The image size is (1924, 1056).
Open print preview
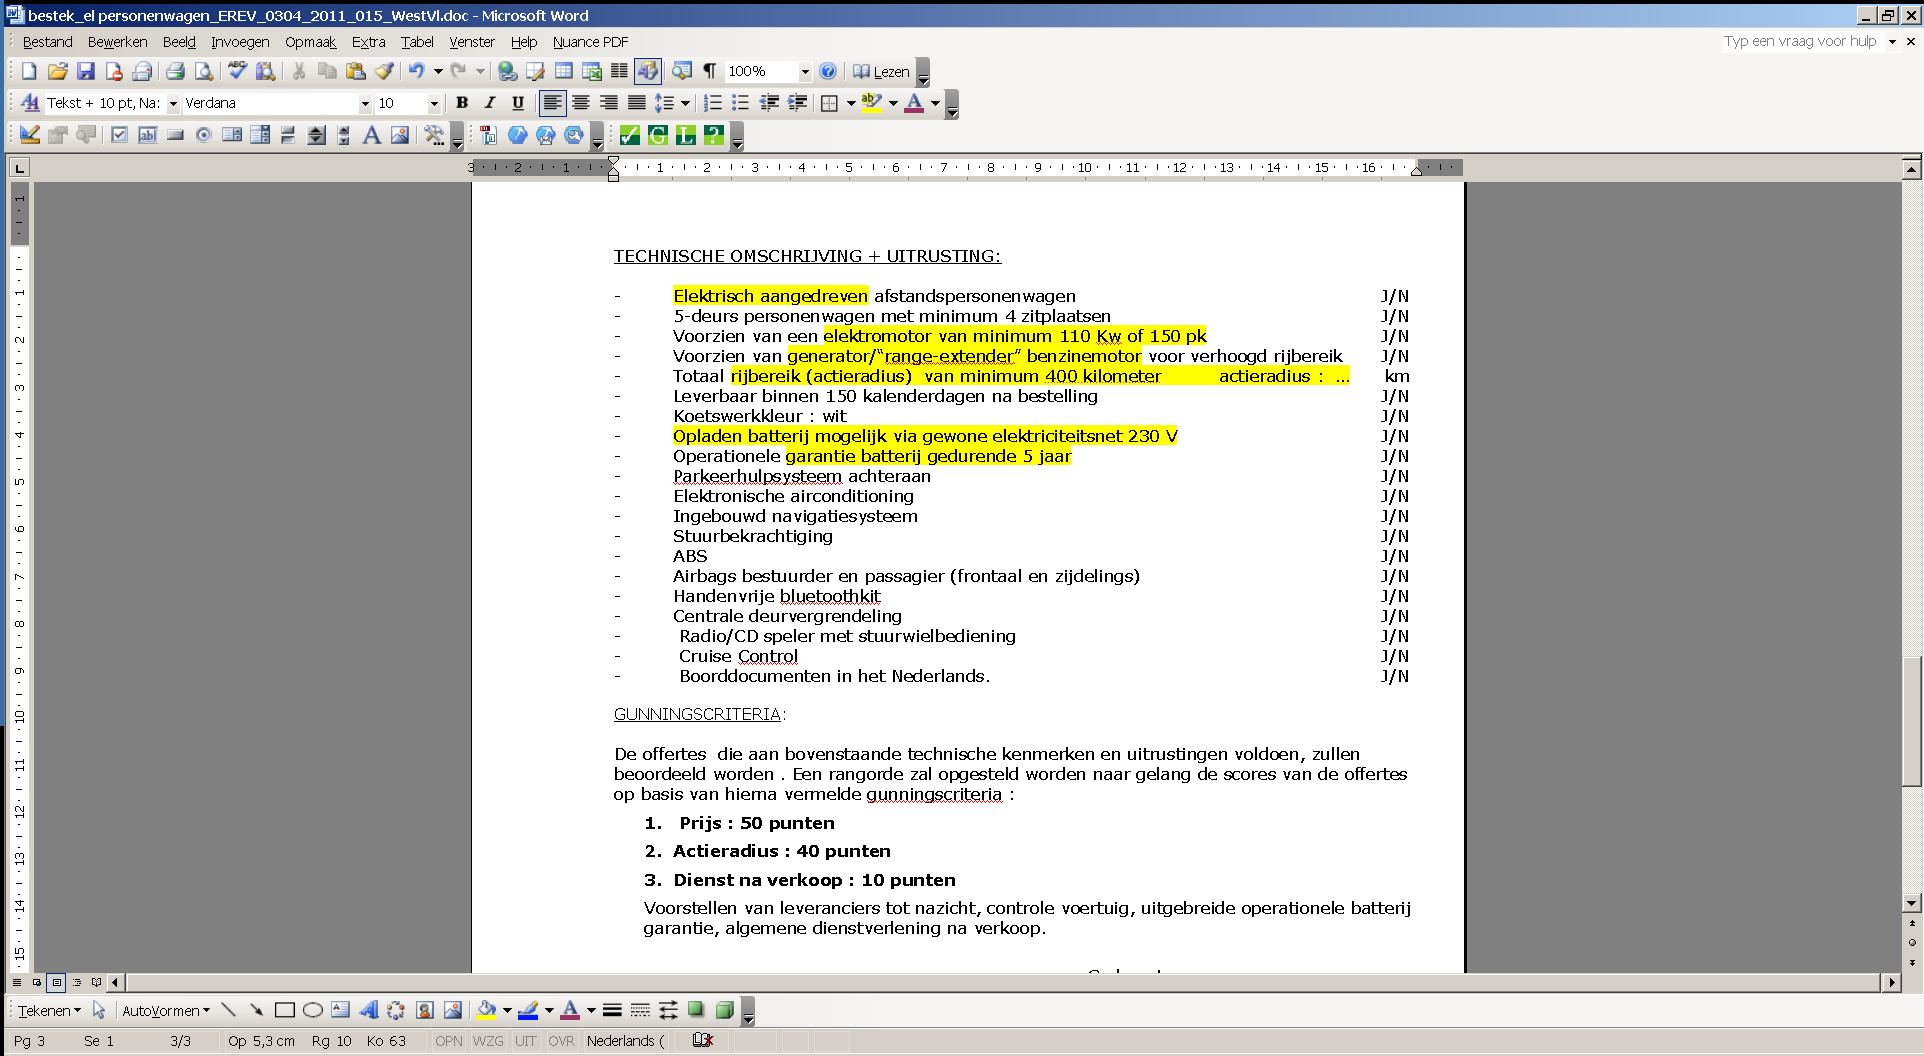[203, 71]
